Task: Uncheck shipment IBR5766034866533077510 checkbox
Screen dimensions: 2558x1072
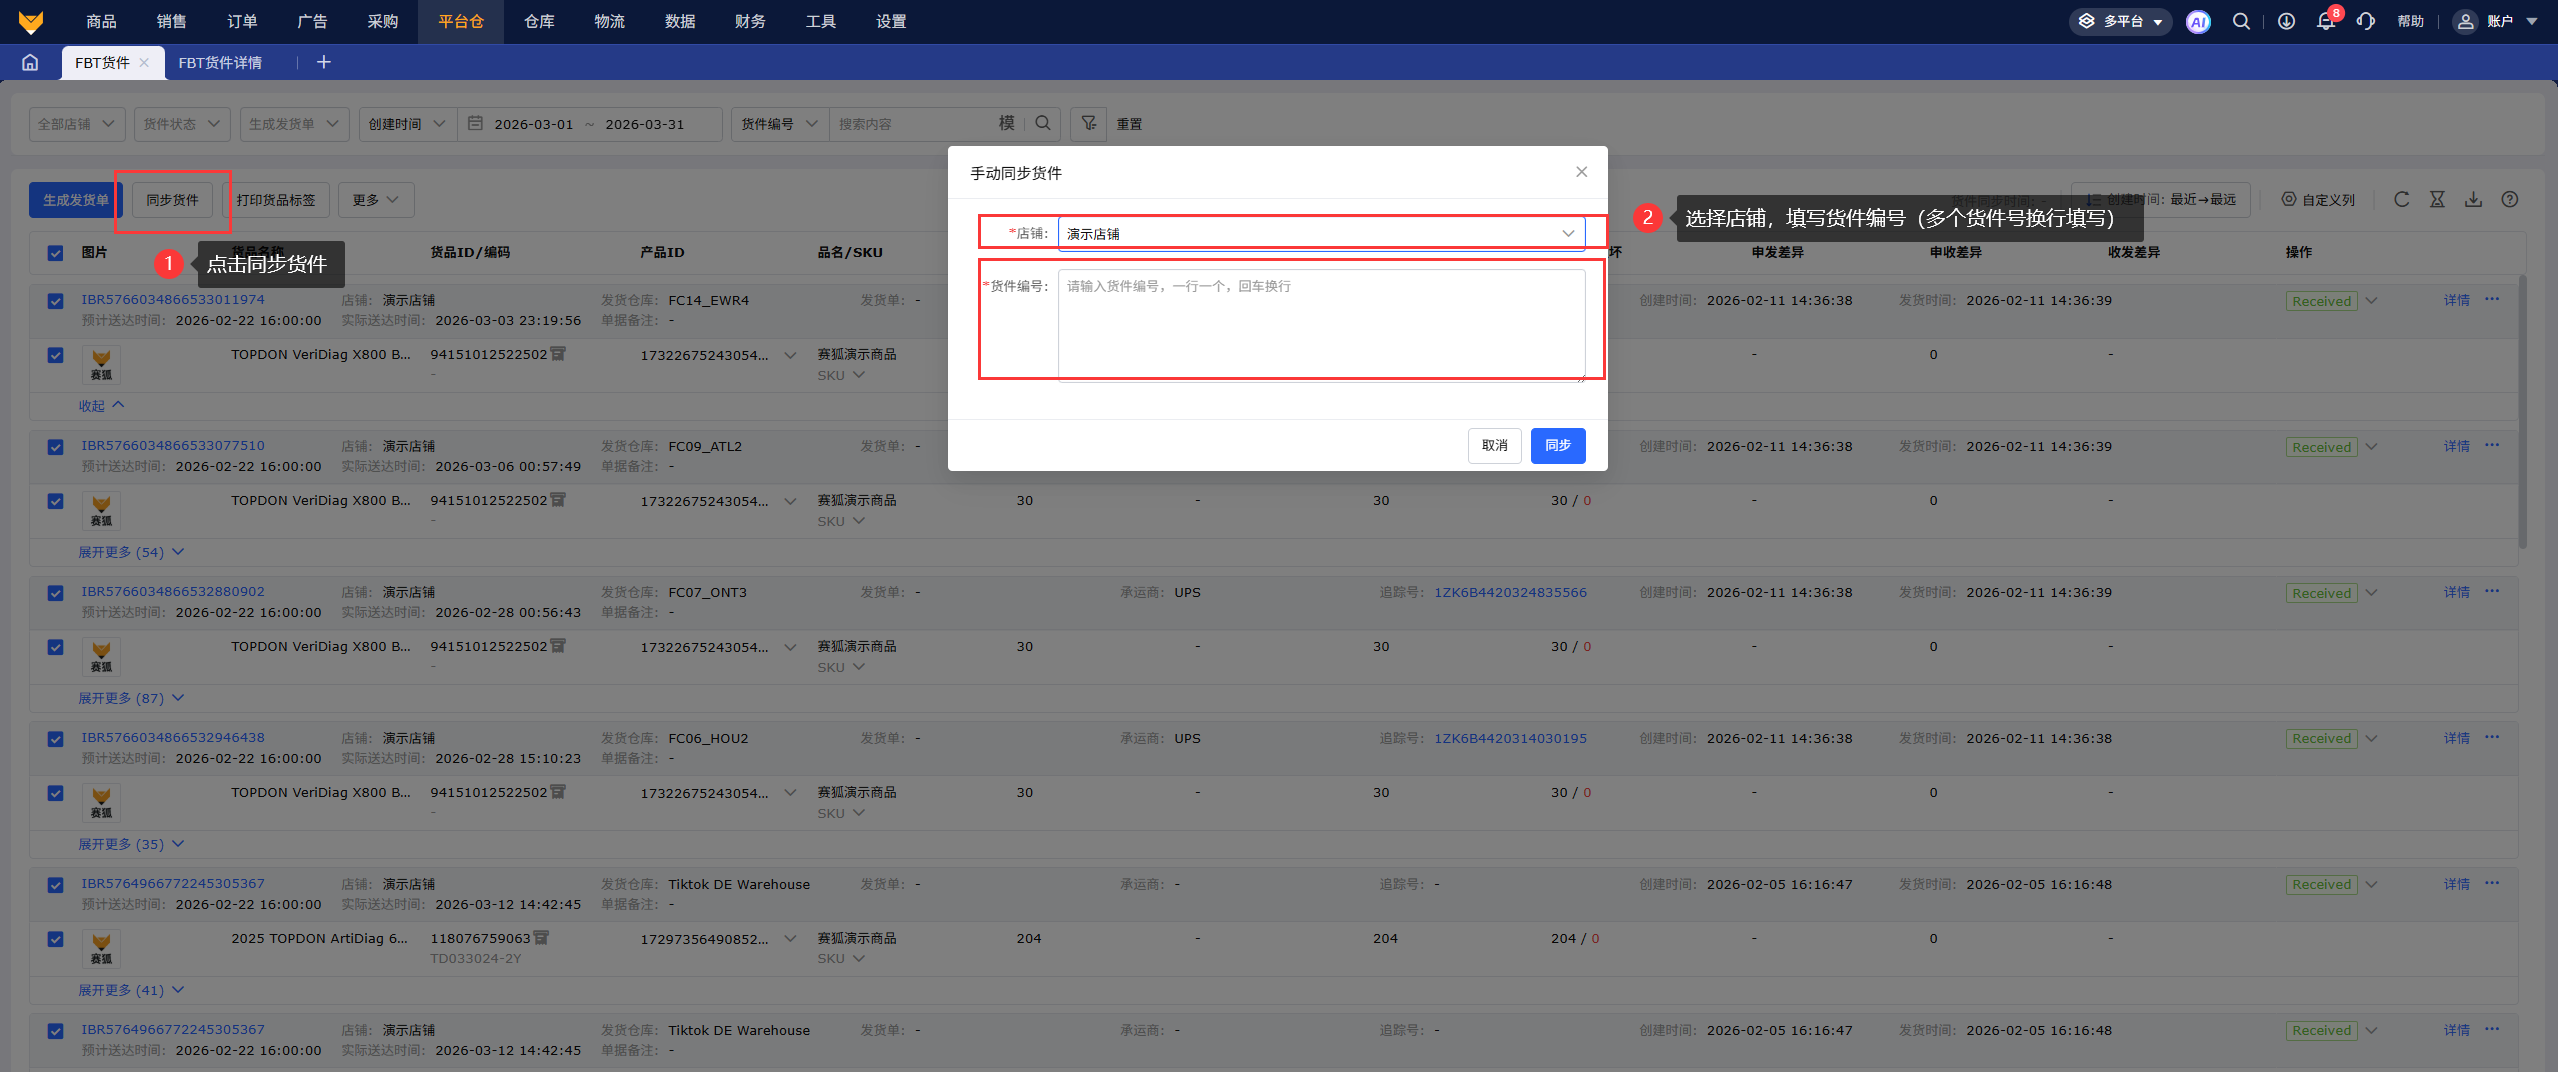Action: click(55, 447)
